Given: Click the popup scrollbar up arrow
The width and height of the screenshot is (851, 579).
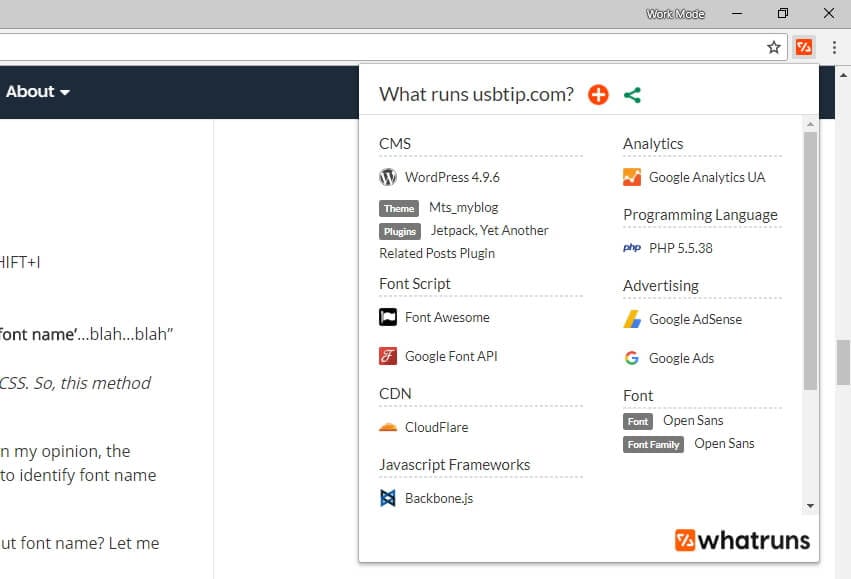Looking at the screenshot, I should tap(810, 124).
